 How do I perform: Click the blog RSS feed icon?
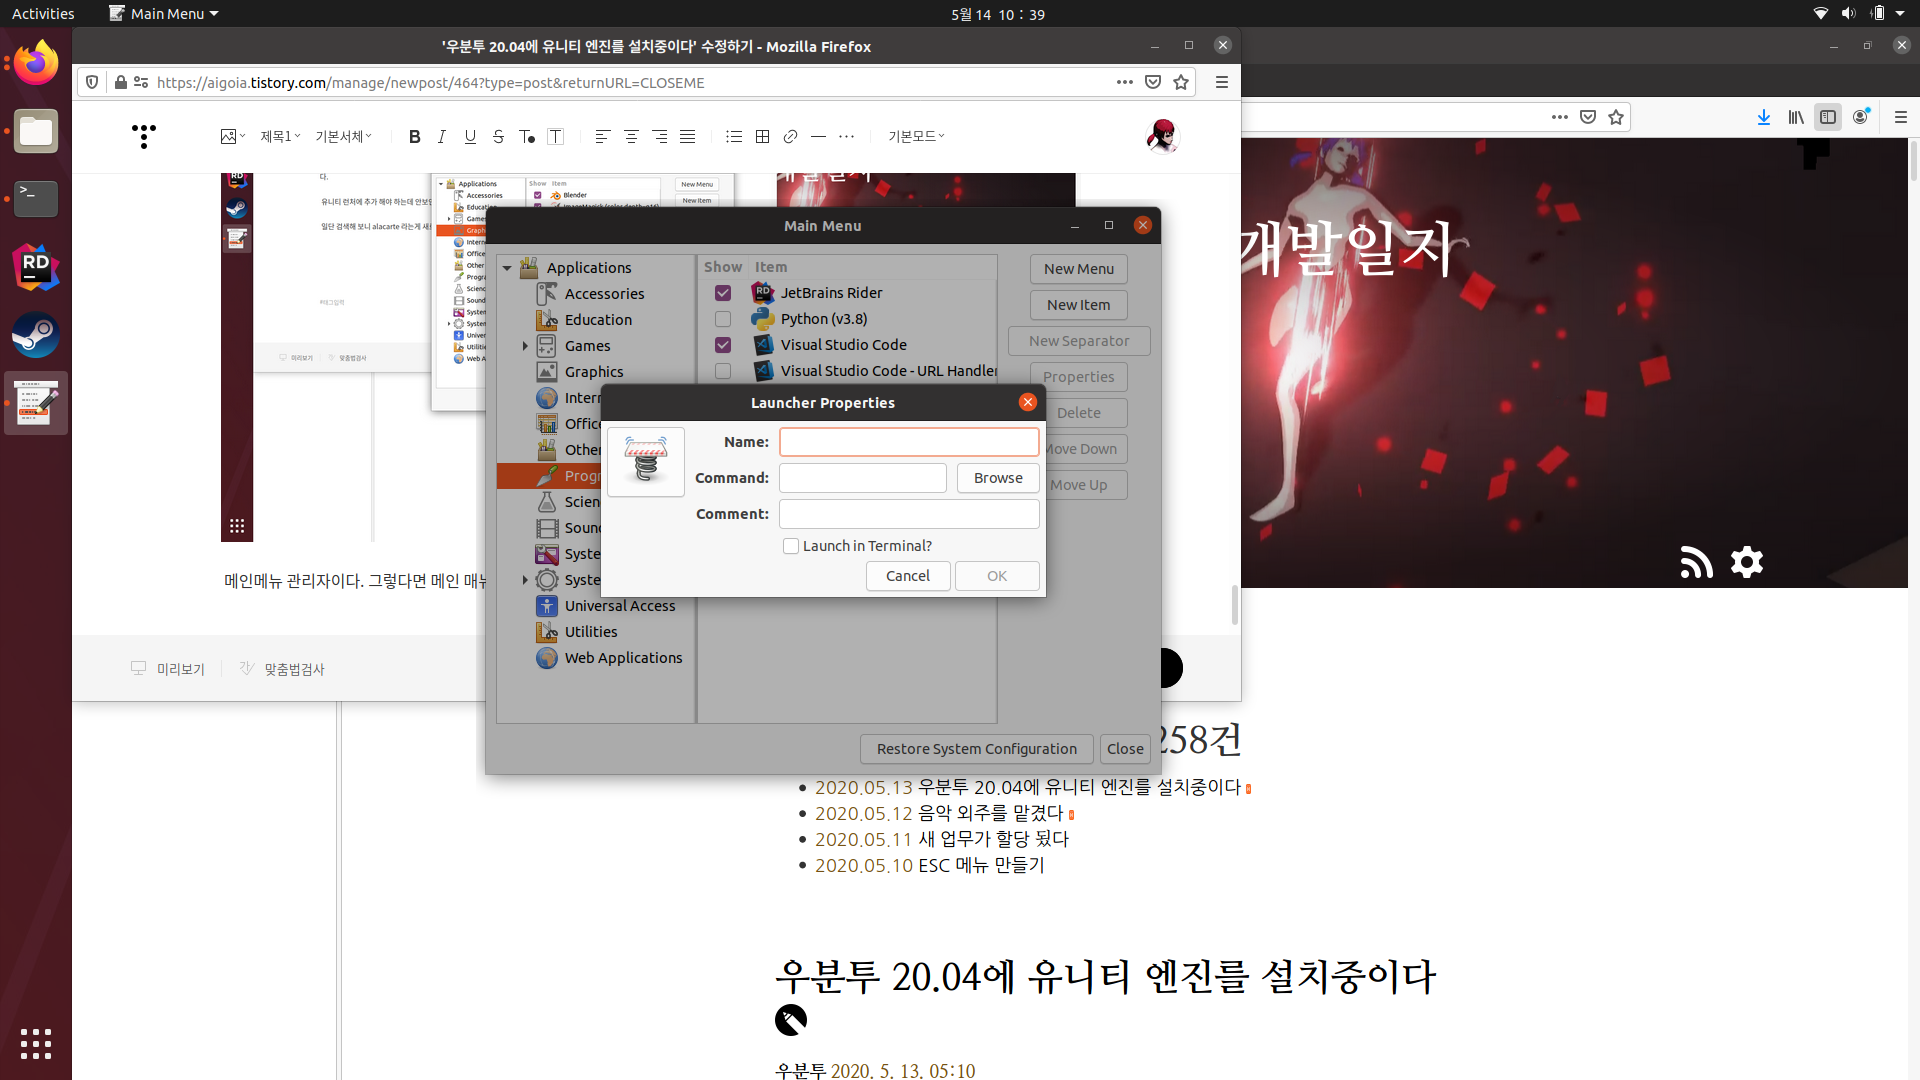(1696, 562)
